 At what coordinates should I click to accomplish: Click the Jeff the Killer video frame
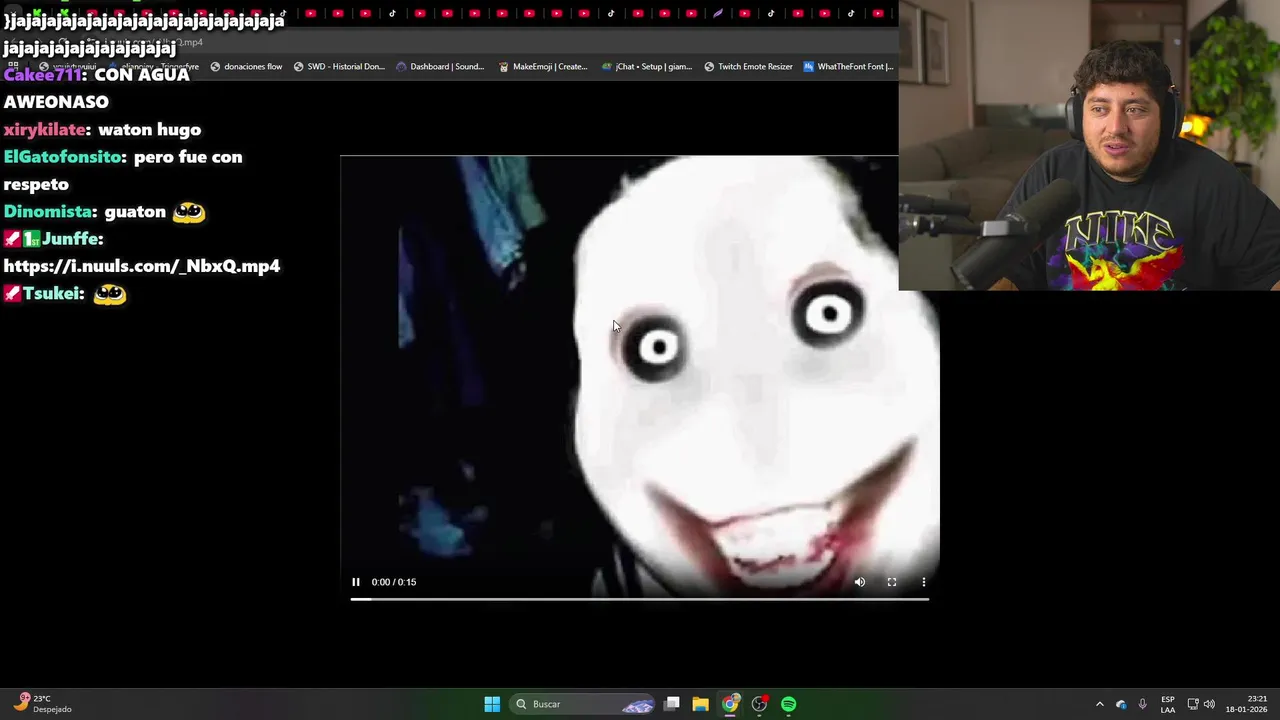point(640,380)
